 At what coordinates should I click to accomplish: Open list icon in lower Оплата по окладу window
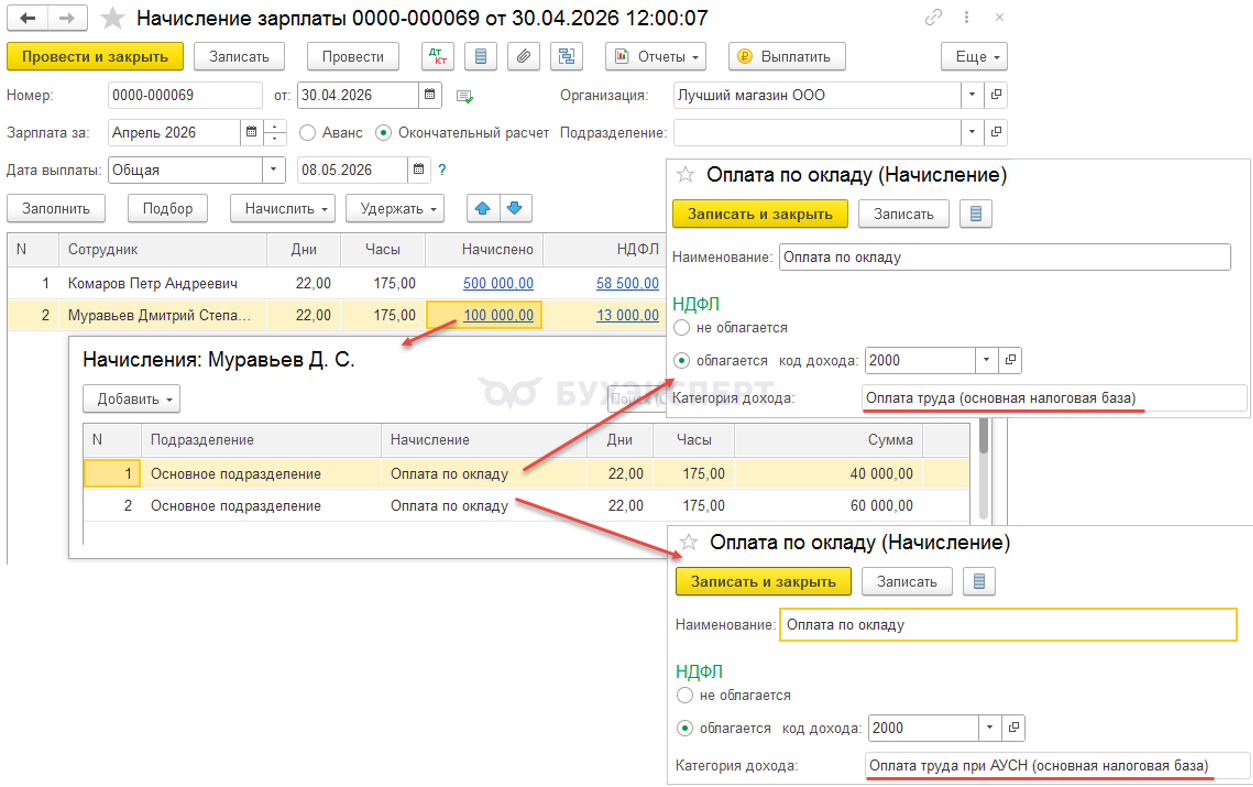tap(979, 581)
